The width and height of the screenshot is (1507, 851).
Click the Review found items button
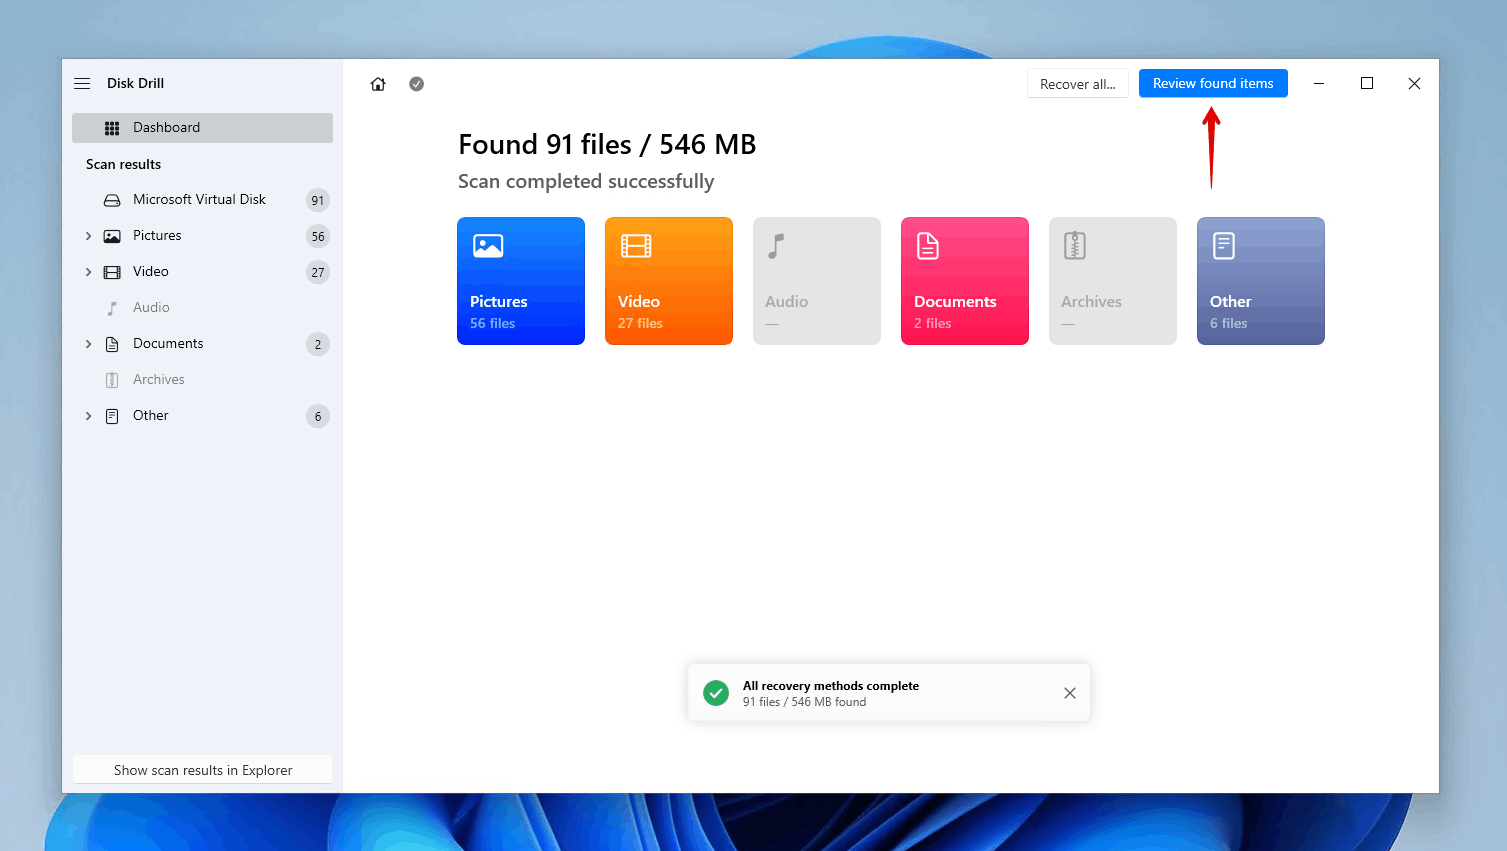[1212, 84]
